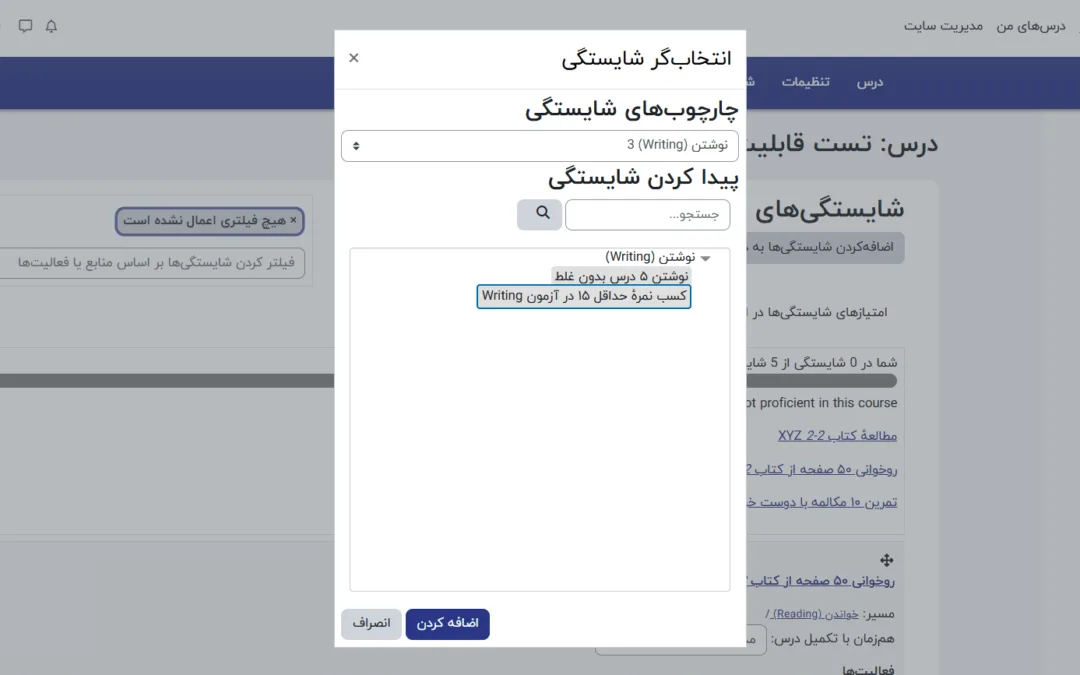Image resolution: width=1080 pixels, height=675 pixels.
Task: Click the 'انصراف' cancel button
Action: tap(371, 624)
